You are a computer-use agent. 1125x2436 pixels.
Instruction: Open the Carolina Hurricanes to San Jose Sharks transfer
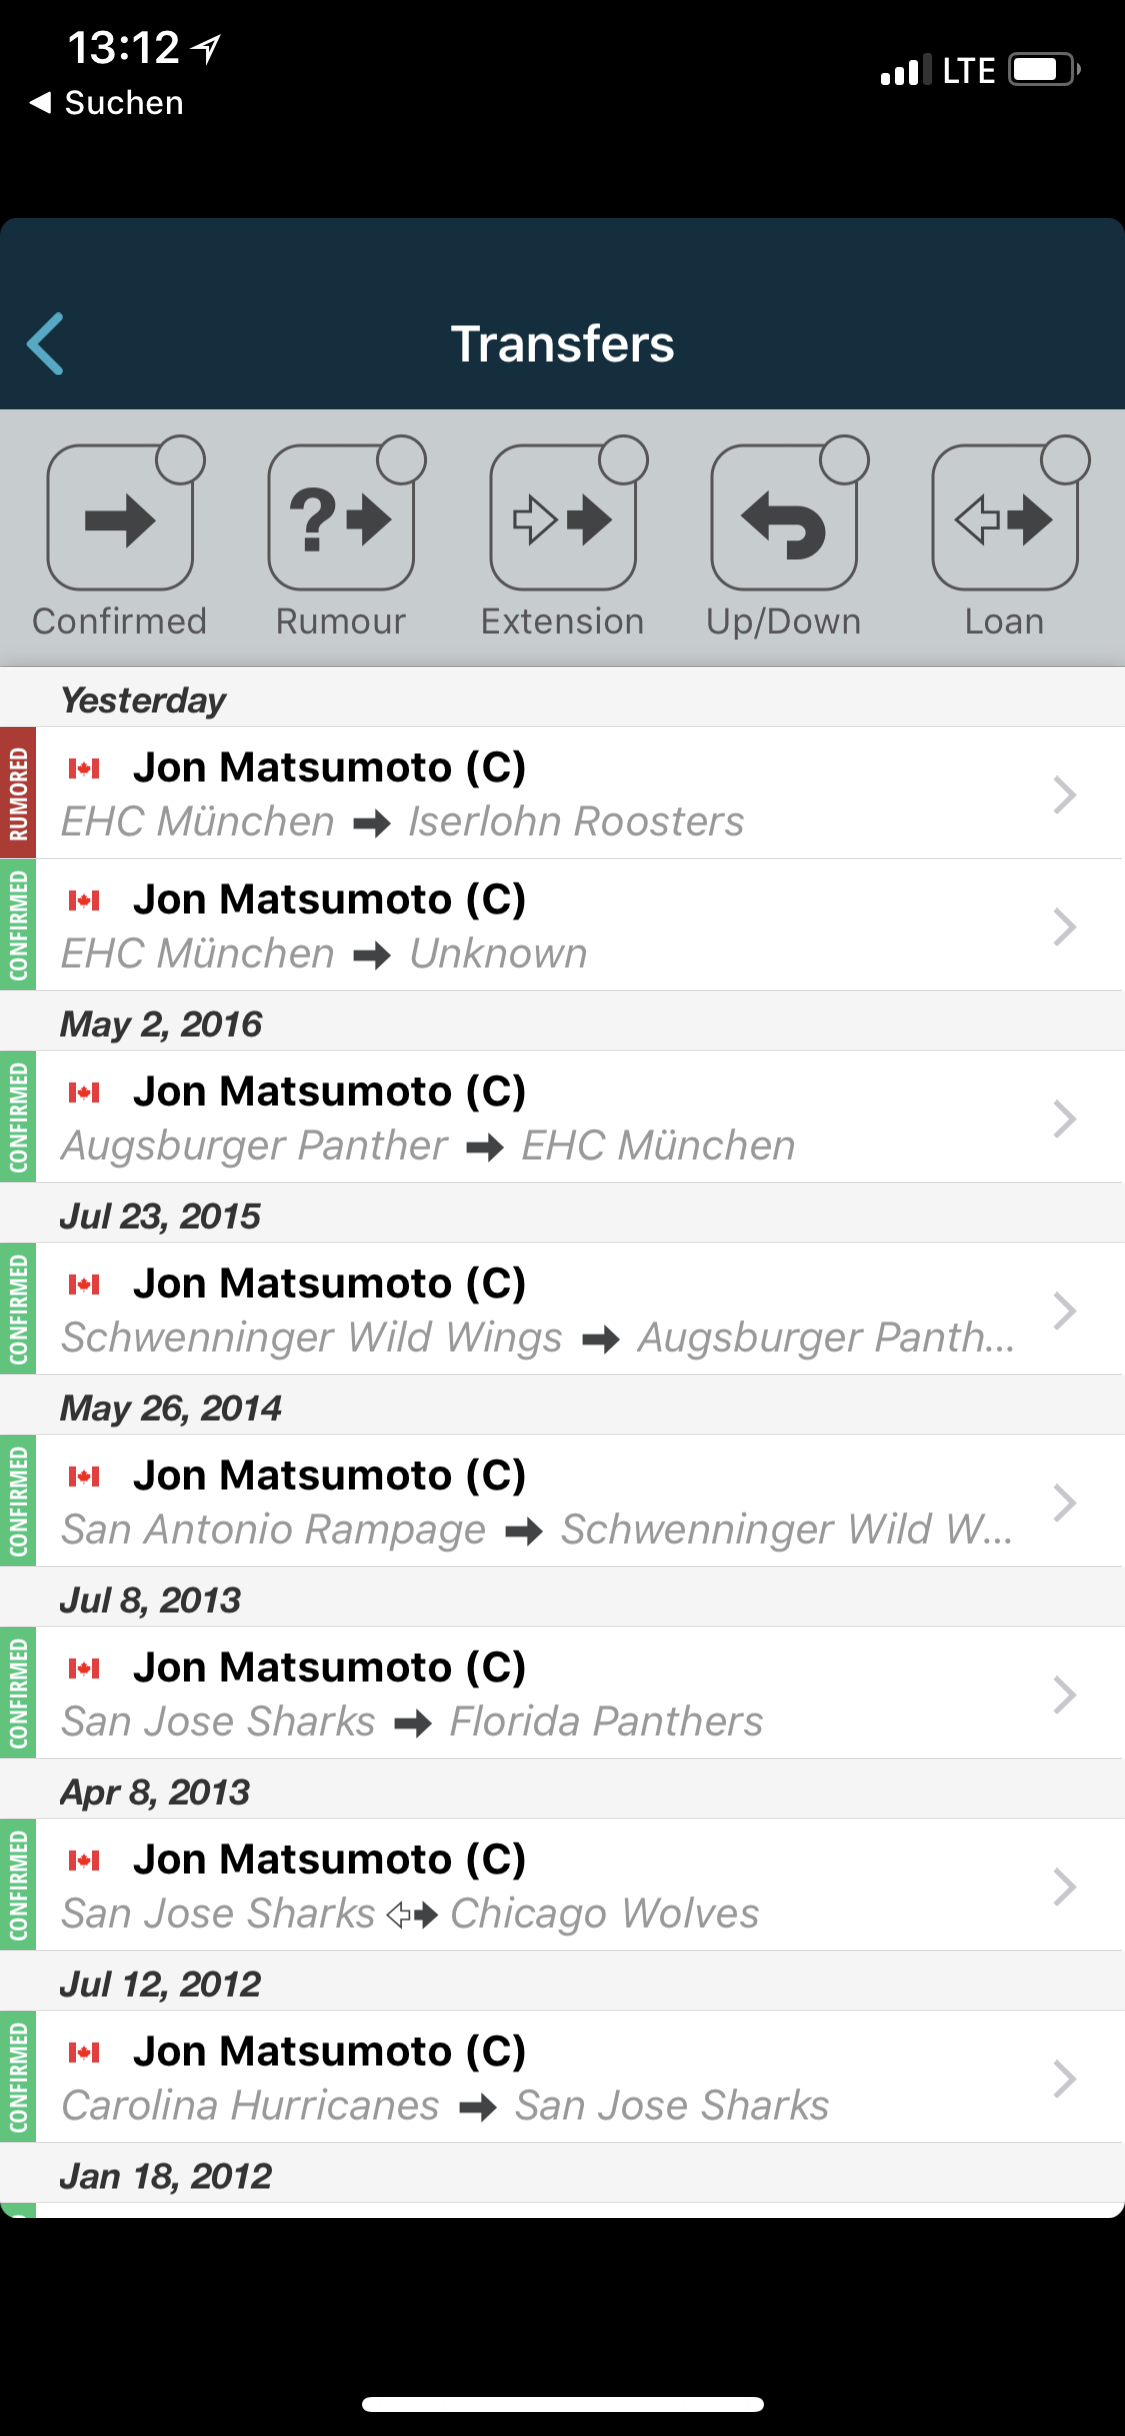coord(540,2078)
